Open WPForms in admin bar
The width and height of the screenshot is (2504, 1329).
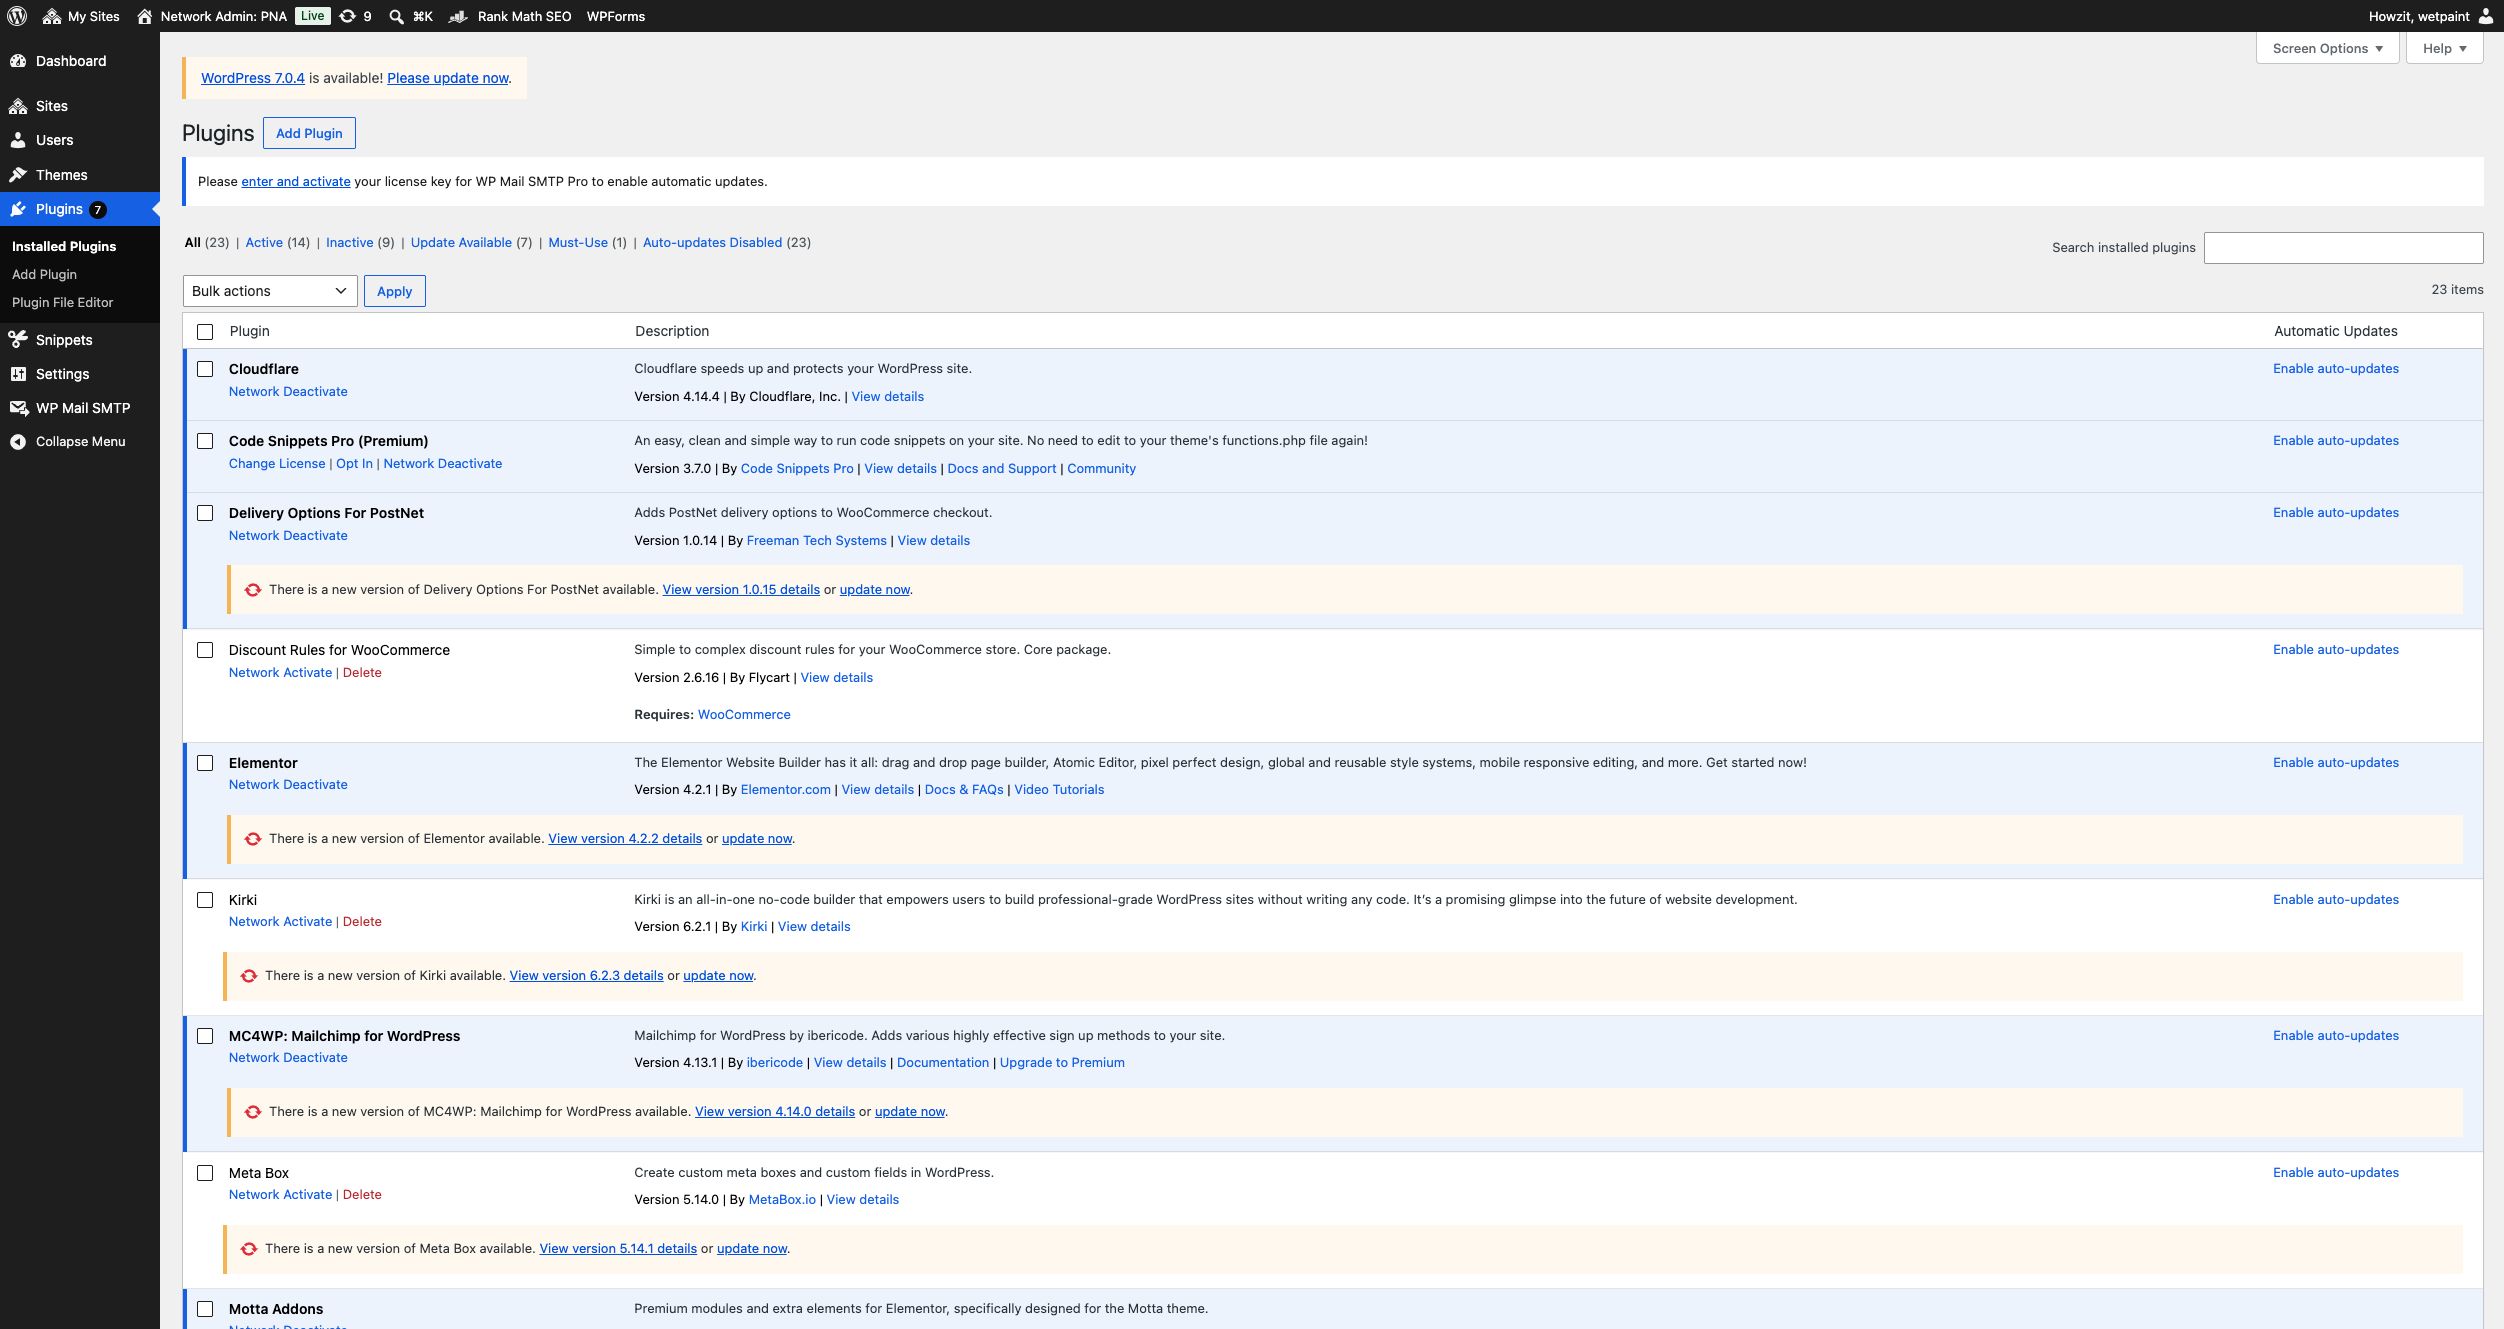[615, 16]
